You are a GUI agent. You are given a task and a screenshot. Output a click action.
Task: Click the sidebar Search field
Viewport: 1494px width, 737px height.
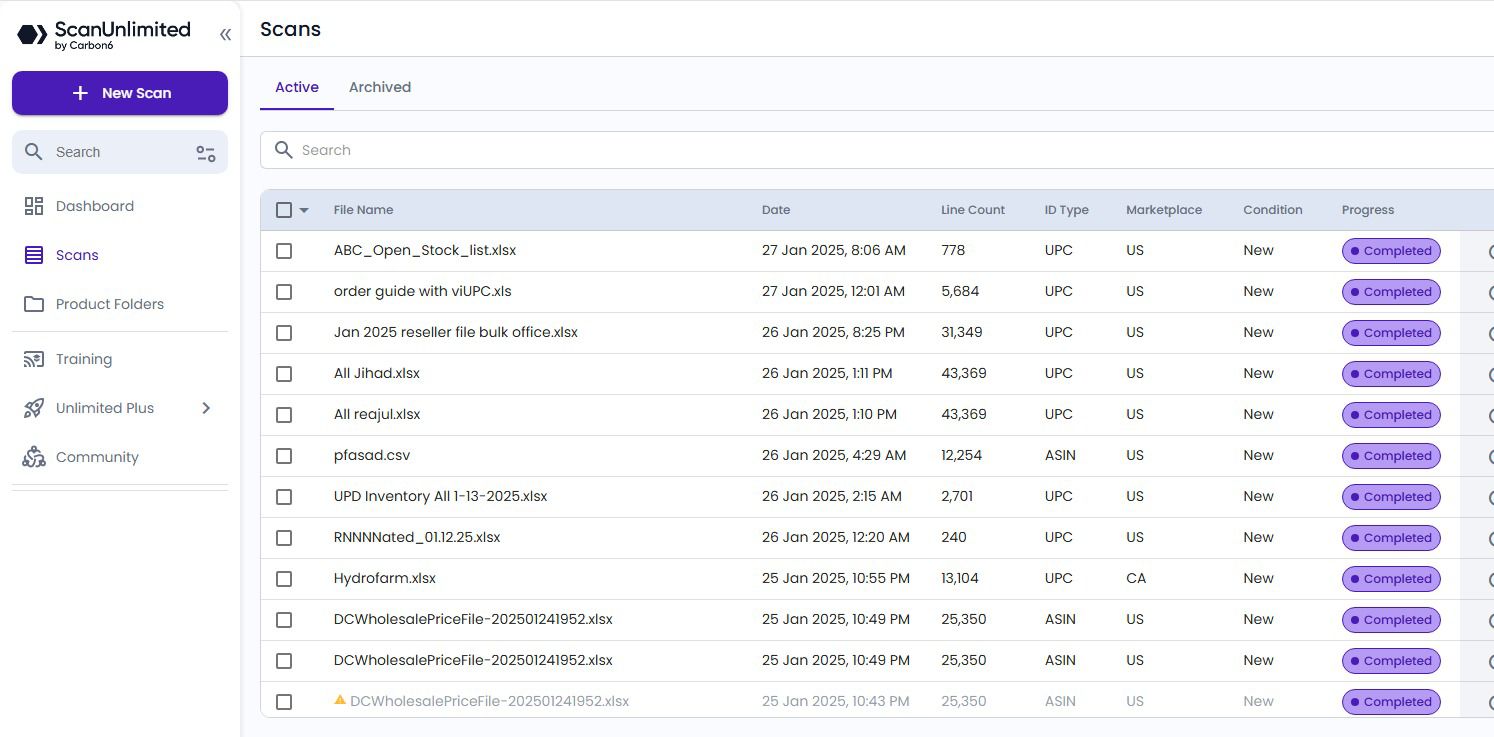[x=120, y=152]
